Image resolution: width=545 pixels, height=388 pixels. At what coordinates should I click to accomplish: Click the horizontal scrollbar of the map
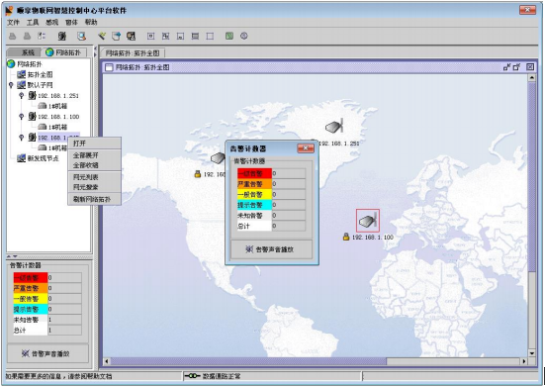[x=315, y=361]
